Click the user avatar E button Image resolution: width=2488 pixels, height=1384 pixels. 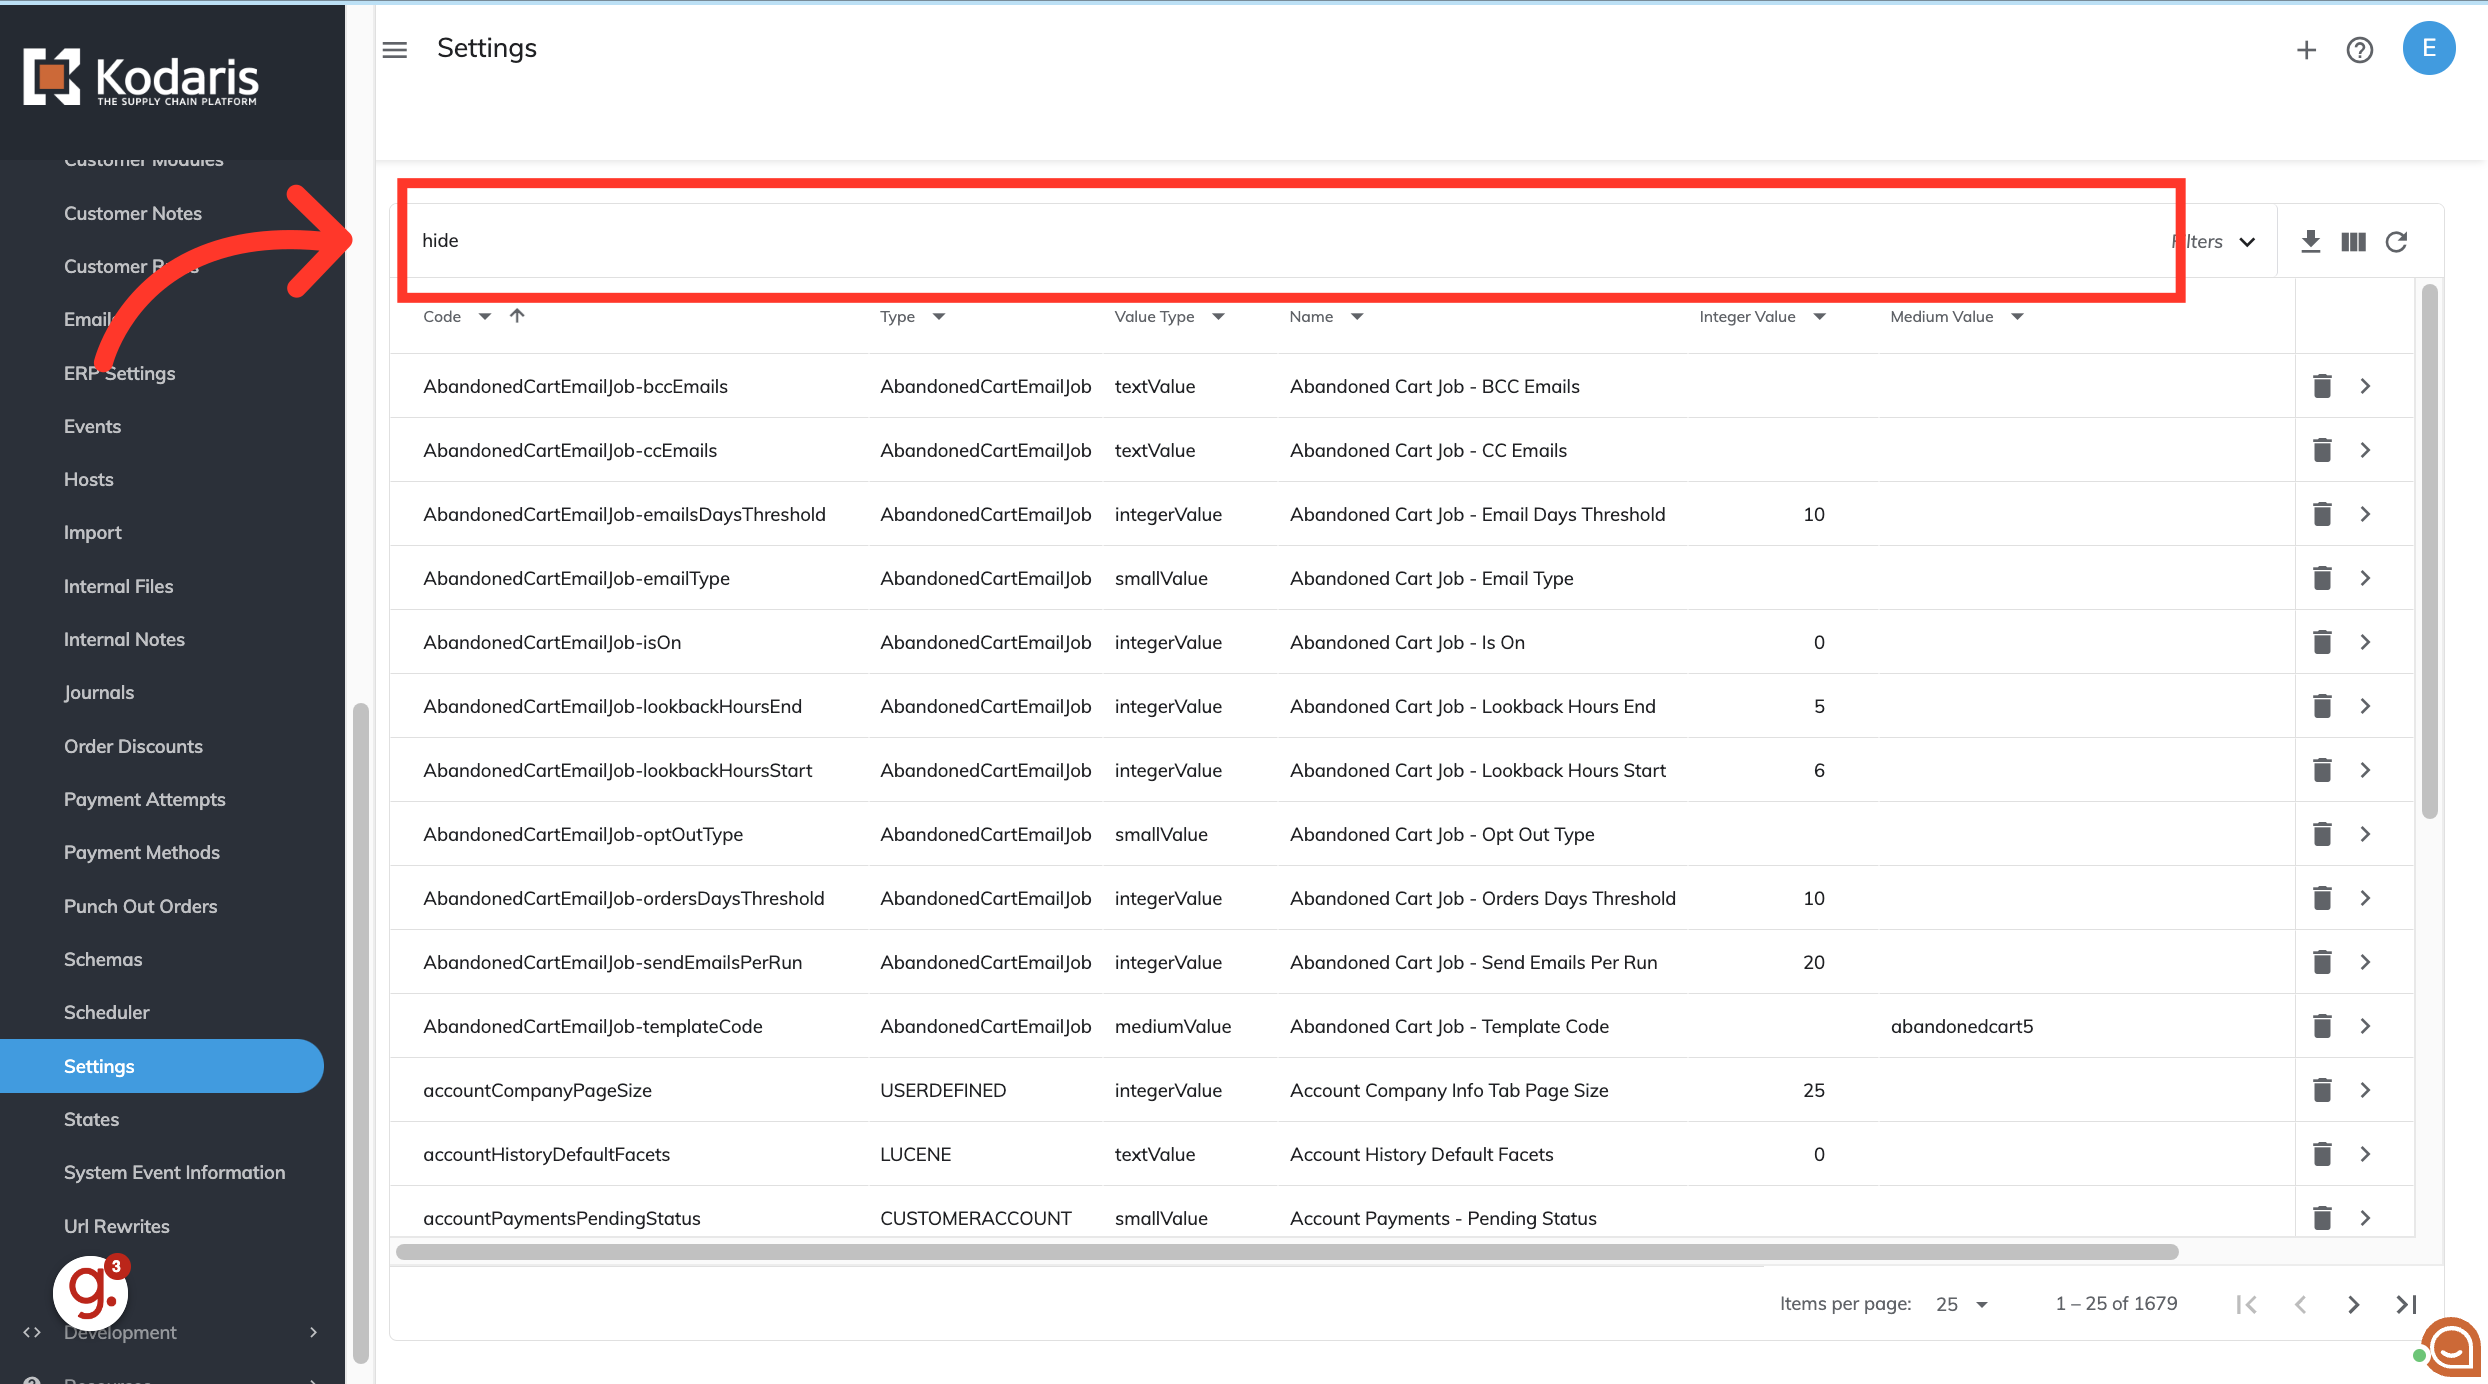click(x=2428, y=48)
